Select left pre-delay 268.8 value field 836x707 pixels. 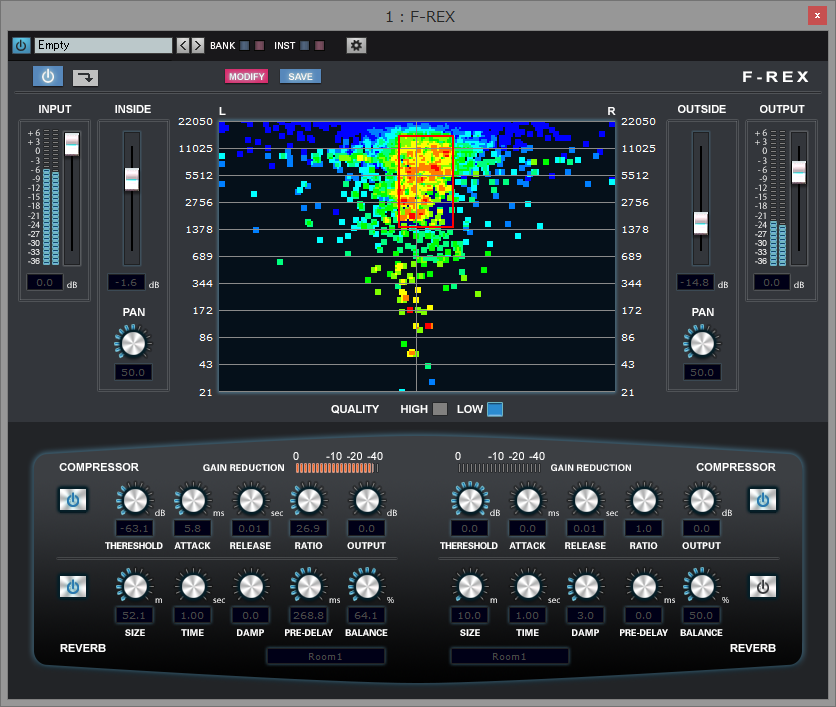point(308,615)
